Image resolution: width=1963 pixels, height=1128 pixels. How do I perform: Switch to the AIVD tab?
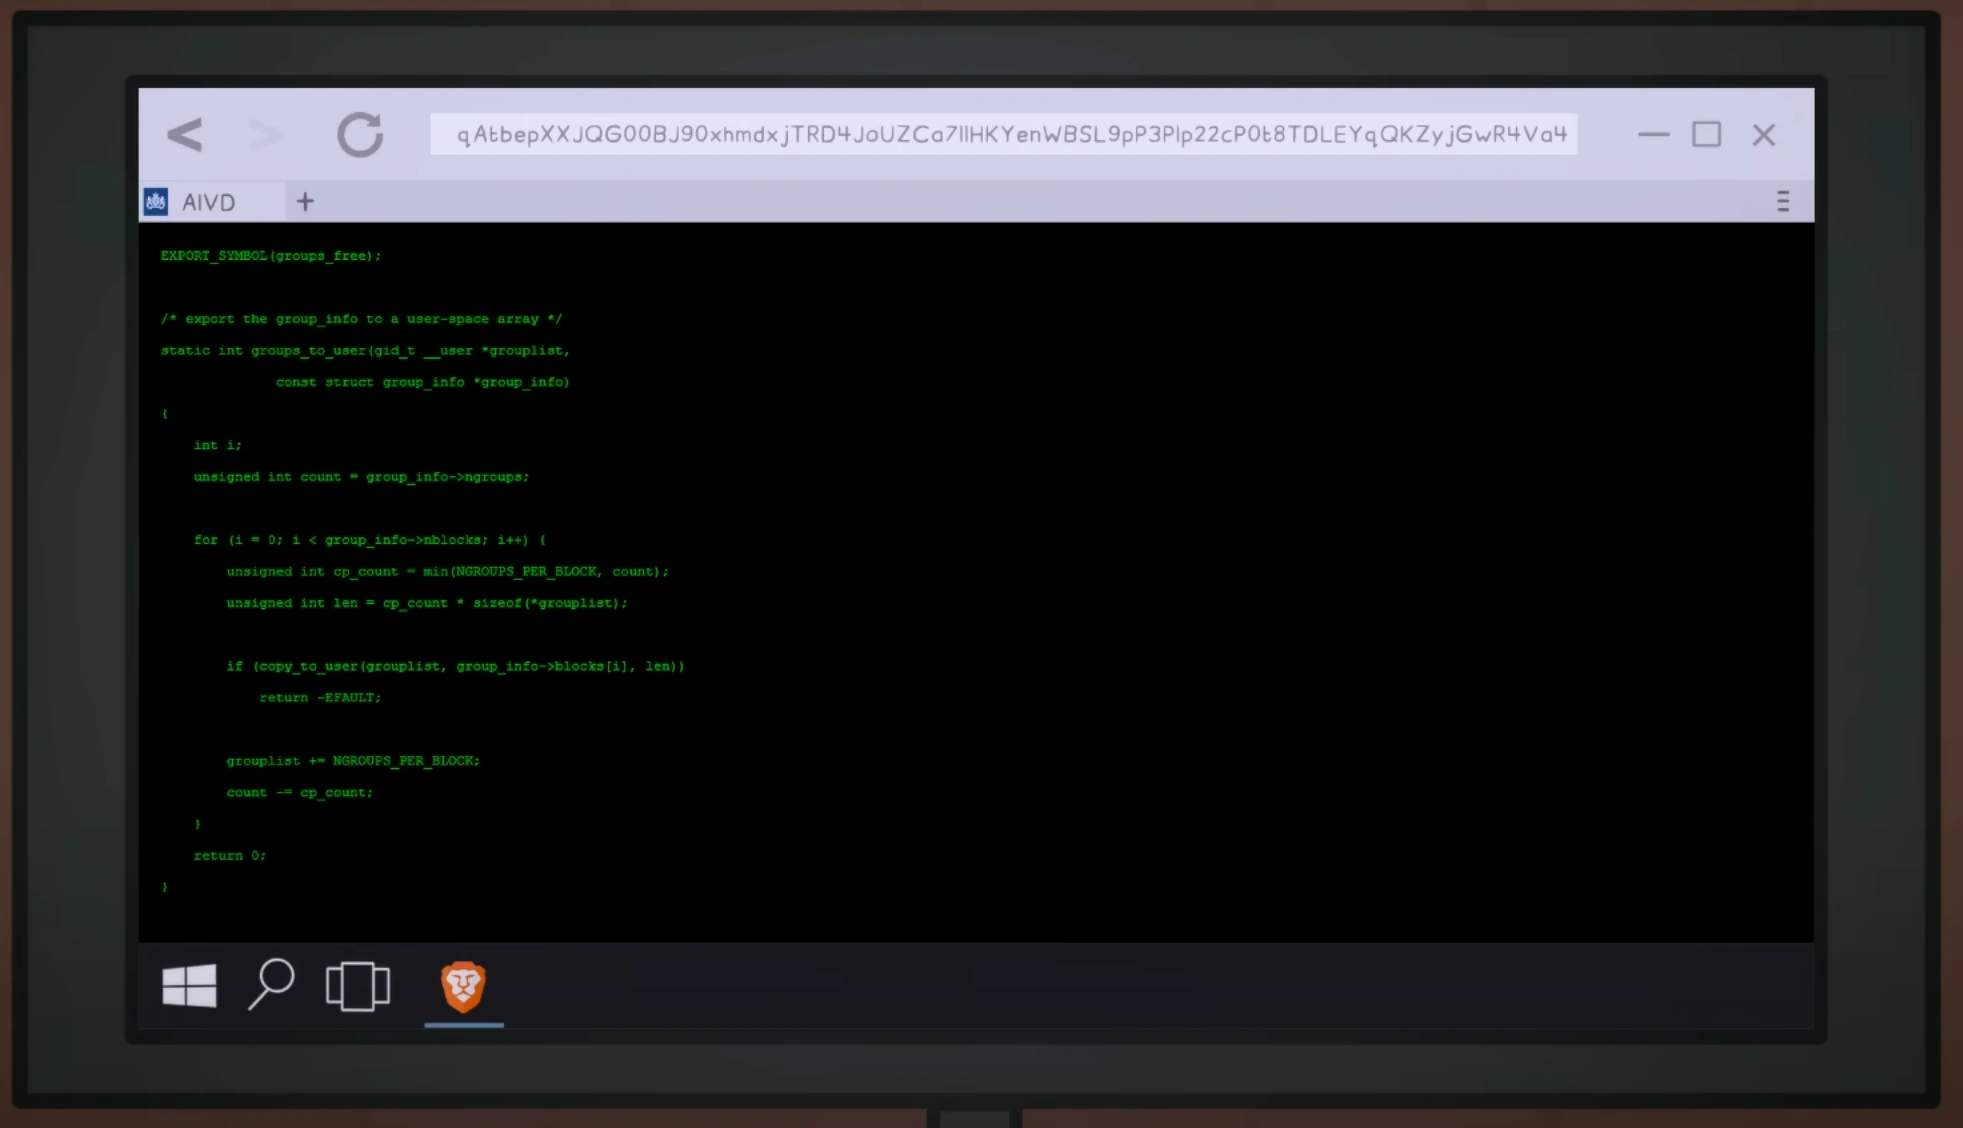[x=209, y=202]
